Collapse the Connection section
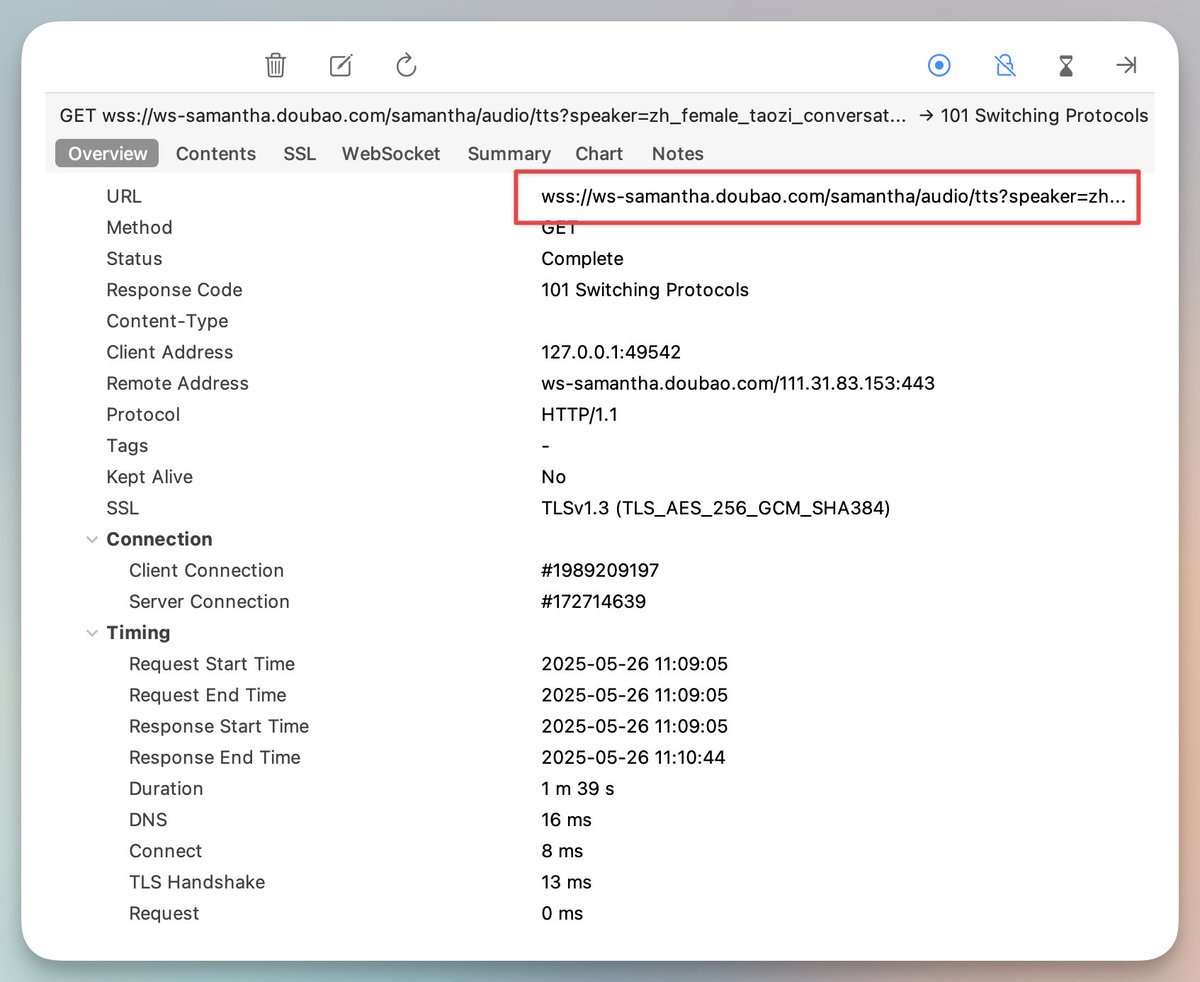Image resolution: width=1200 pixels, height=982 pixels. [92, 539]
